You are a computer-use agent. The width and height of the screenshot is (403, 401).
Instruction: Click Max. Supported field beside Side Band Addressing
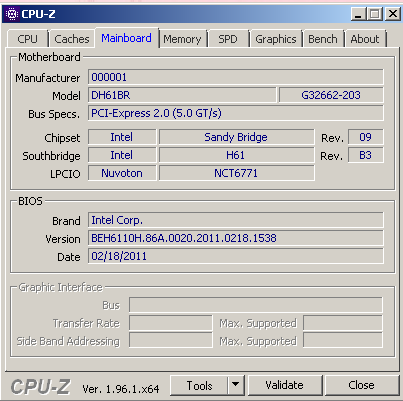pyautogui.click(x=343, y=341)
